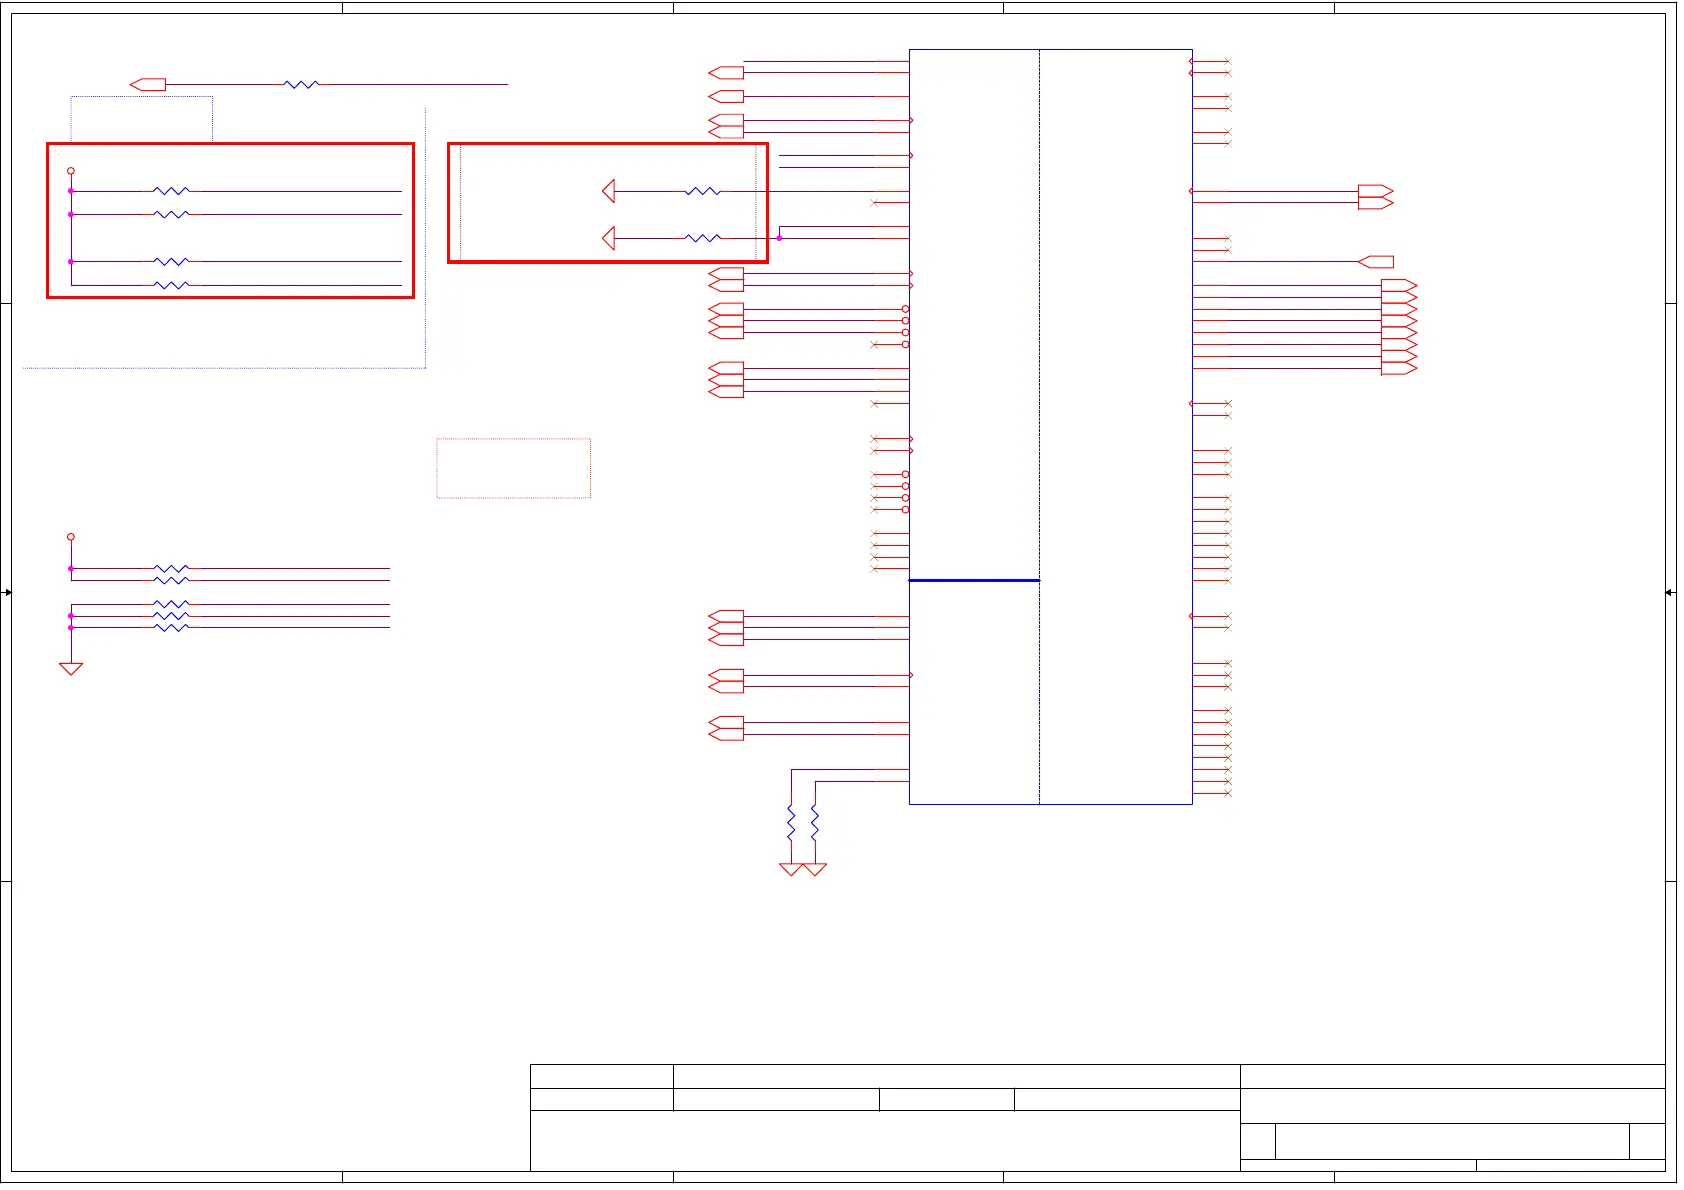
Task: Select the right ground symbol below the IC
Action: coord(815,870)
